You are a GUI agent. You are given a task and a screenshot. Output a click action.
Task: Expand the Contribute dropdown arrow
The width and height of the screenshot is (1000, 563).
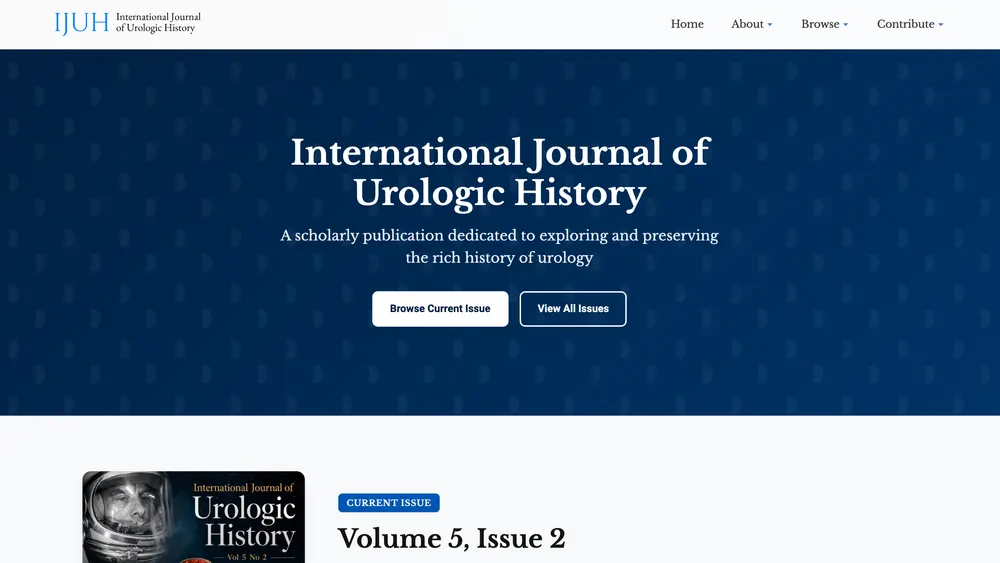[x=941, y=25]
